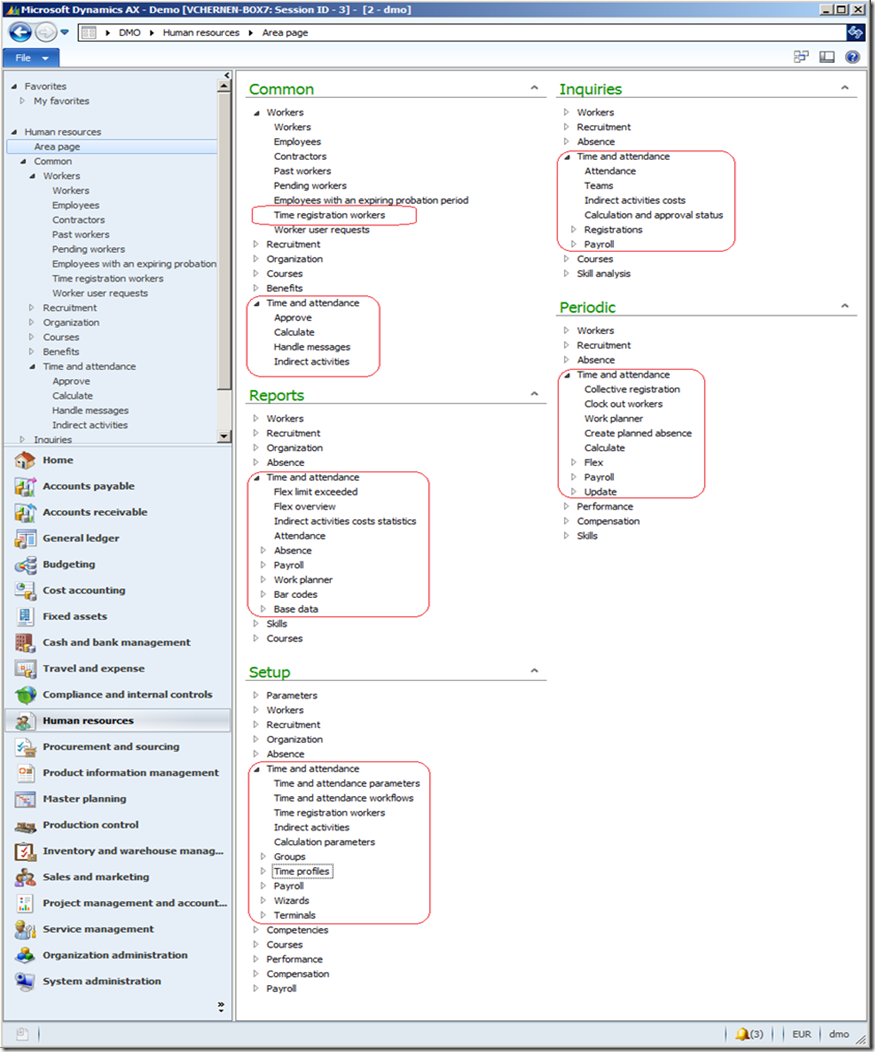875x1052 pixels.
Task: Expand Time profiles under Setup
Action: point(264,871)
